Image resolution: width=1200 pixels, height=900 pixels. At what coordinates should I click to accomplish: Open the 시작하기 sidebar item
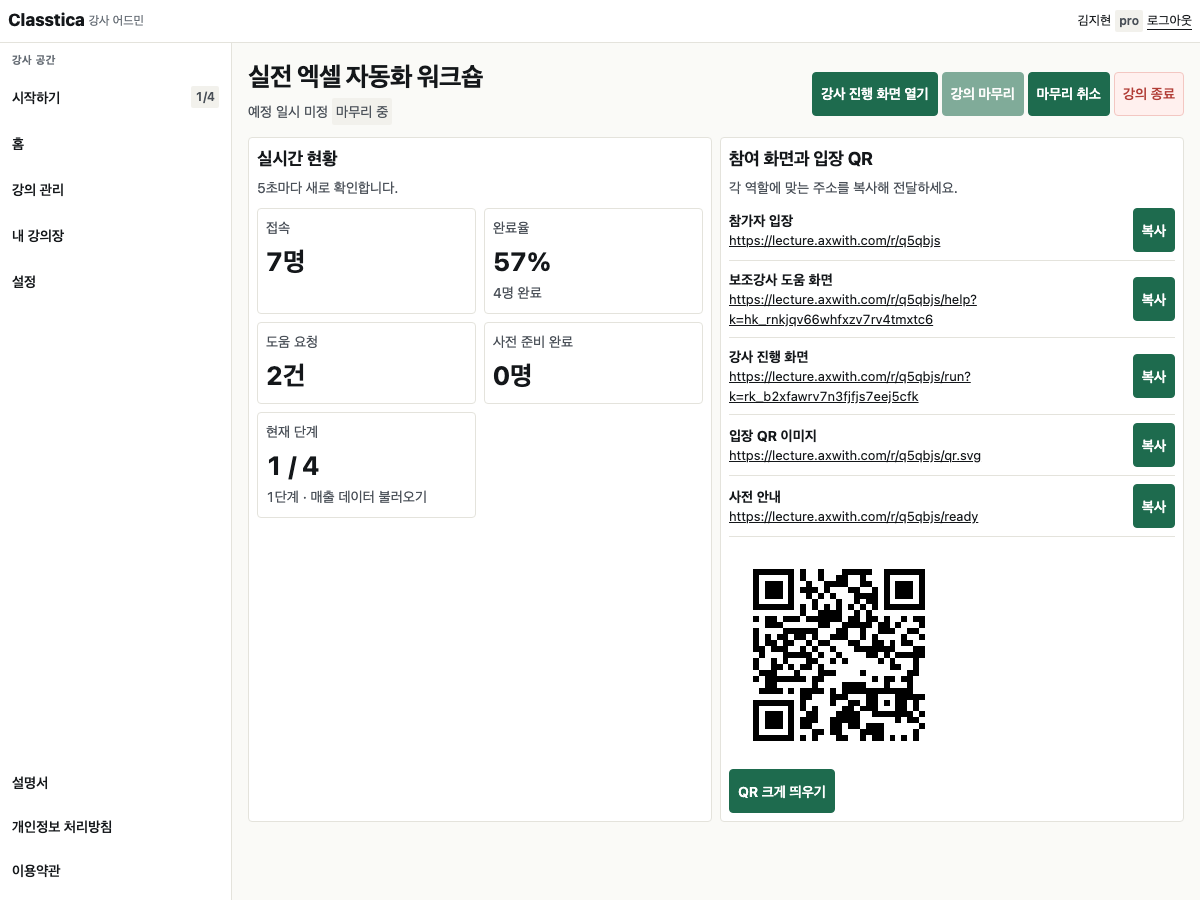[115, 97]
